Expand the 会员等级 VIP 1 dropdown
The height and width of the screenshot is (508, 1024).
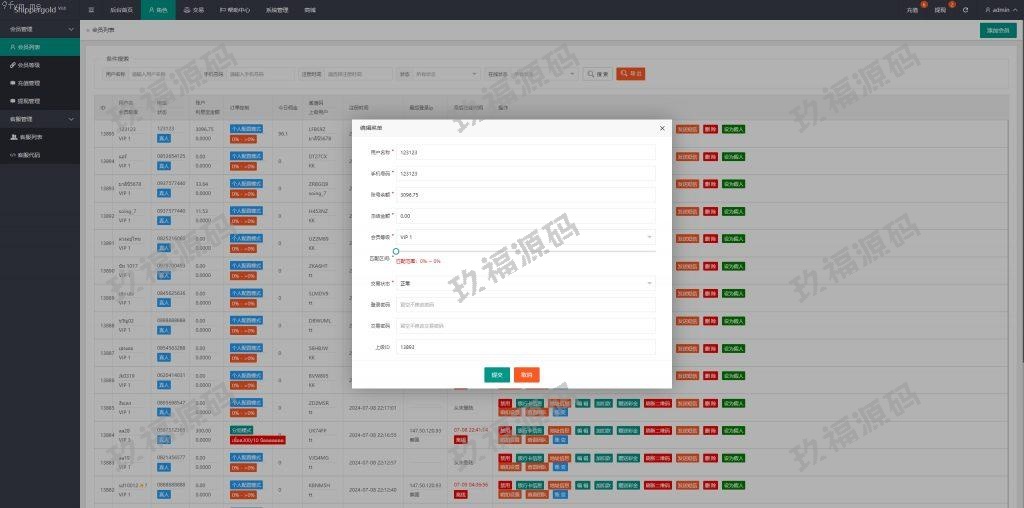point(525,237)
